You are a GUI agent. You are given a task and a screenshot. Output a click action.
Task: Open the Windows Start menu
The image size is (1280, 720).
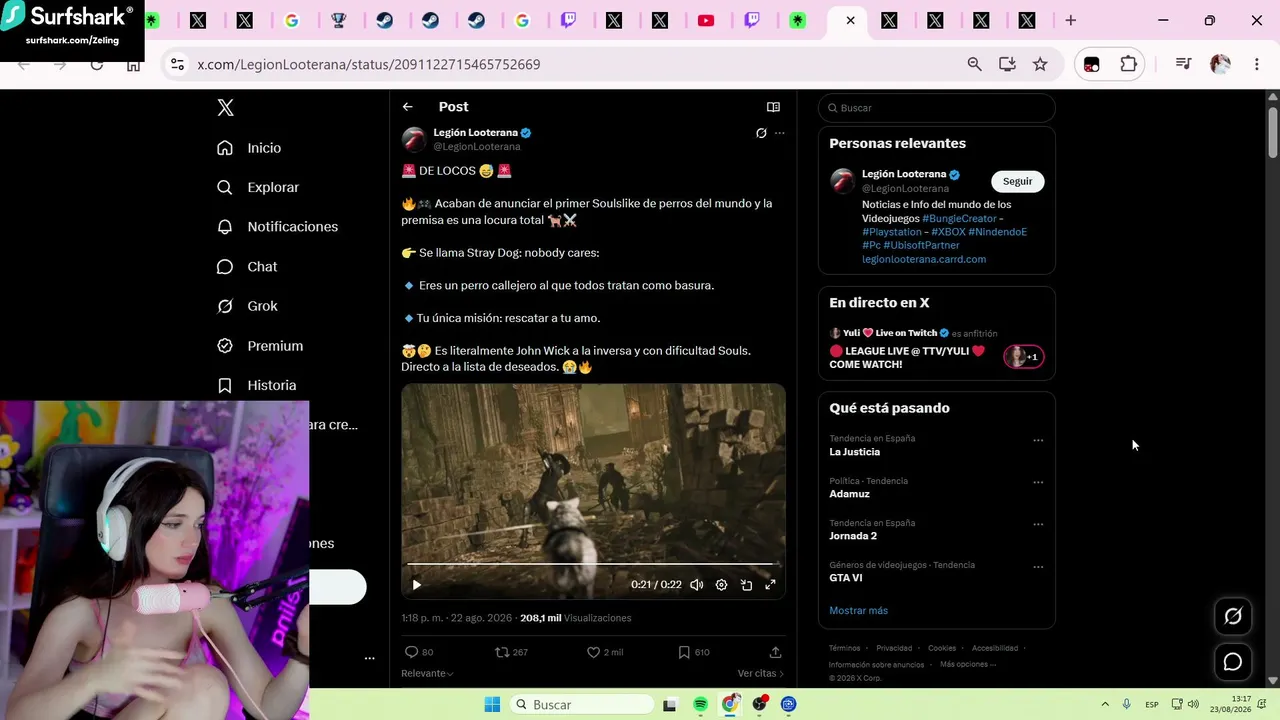492,705
